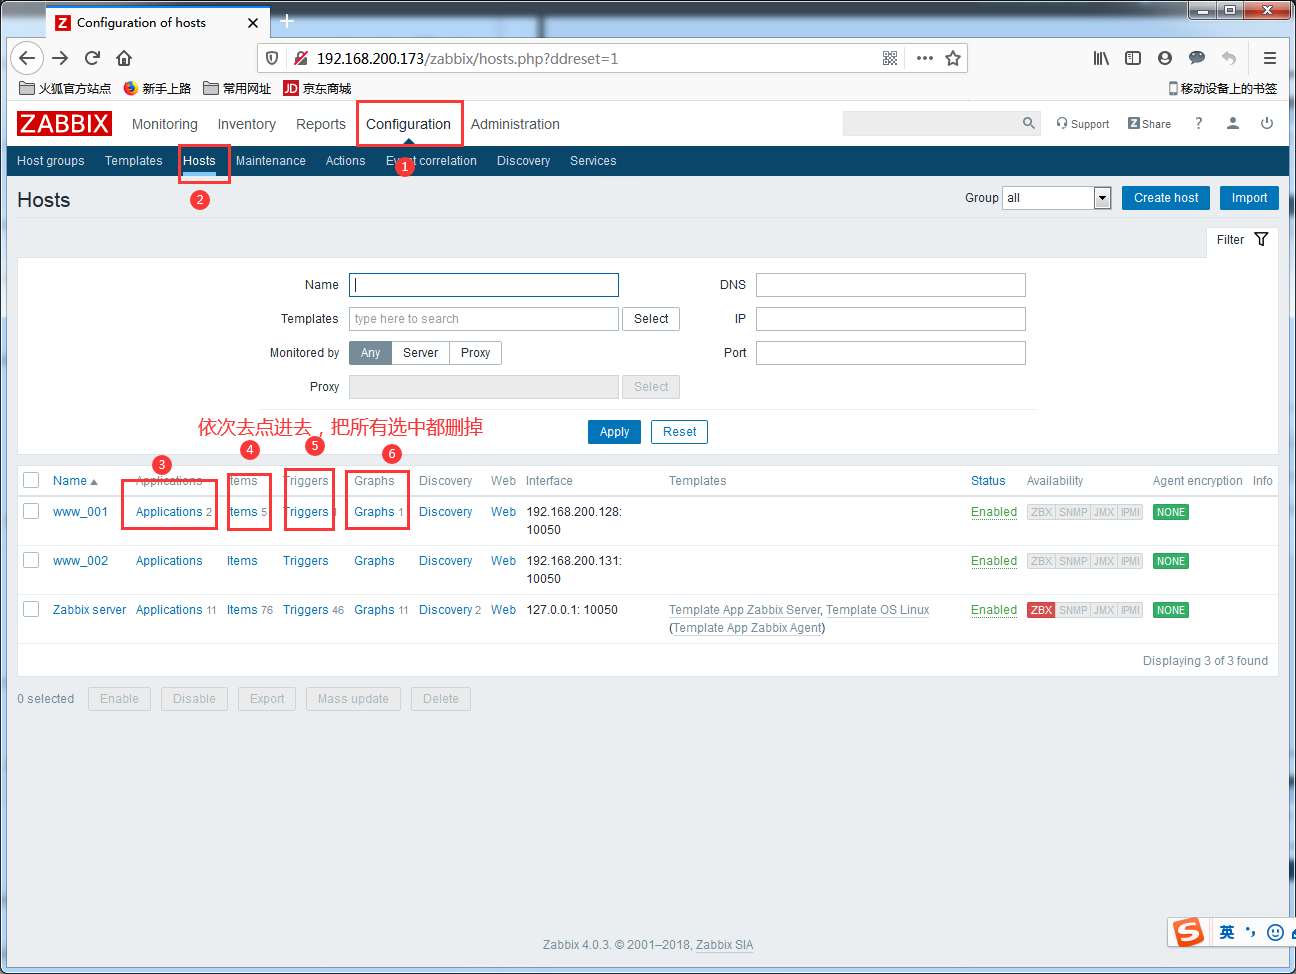Open the help question mark
This screenshot has width=1296, height=974.
(1198, 123)
